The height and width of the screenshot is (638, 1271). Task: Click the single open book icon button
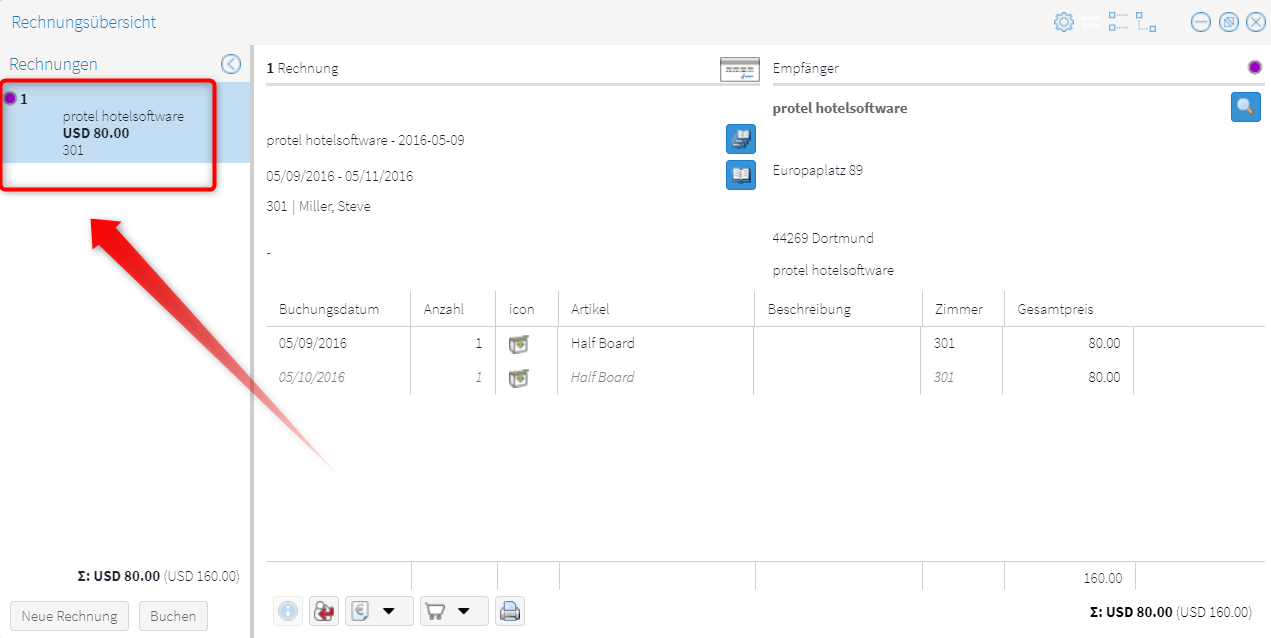[740, 175]
